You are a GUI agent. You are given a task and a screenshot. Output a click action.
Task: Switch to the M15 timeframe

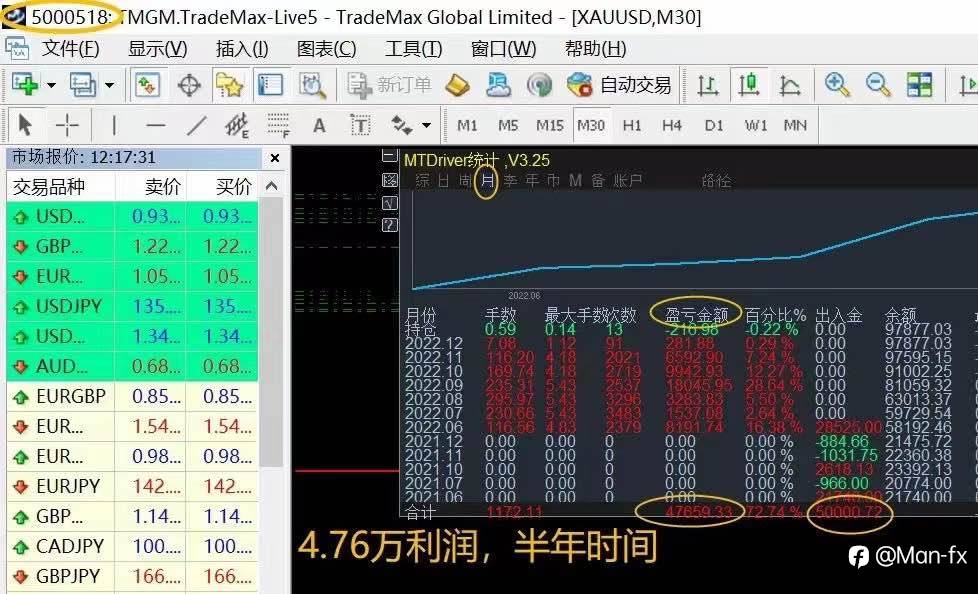(x=550, y=125)
